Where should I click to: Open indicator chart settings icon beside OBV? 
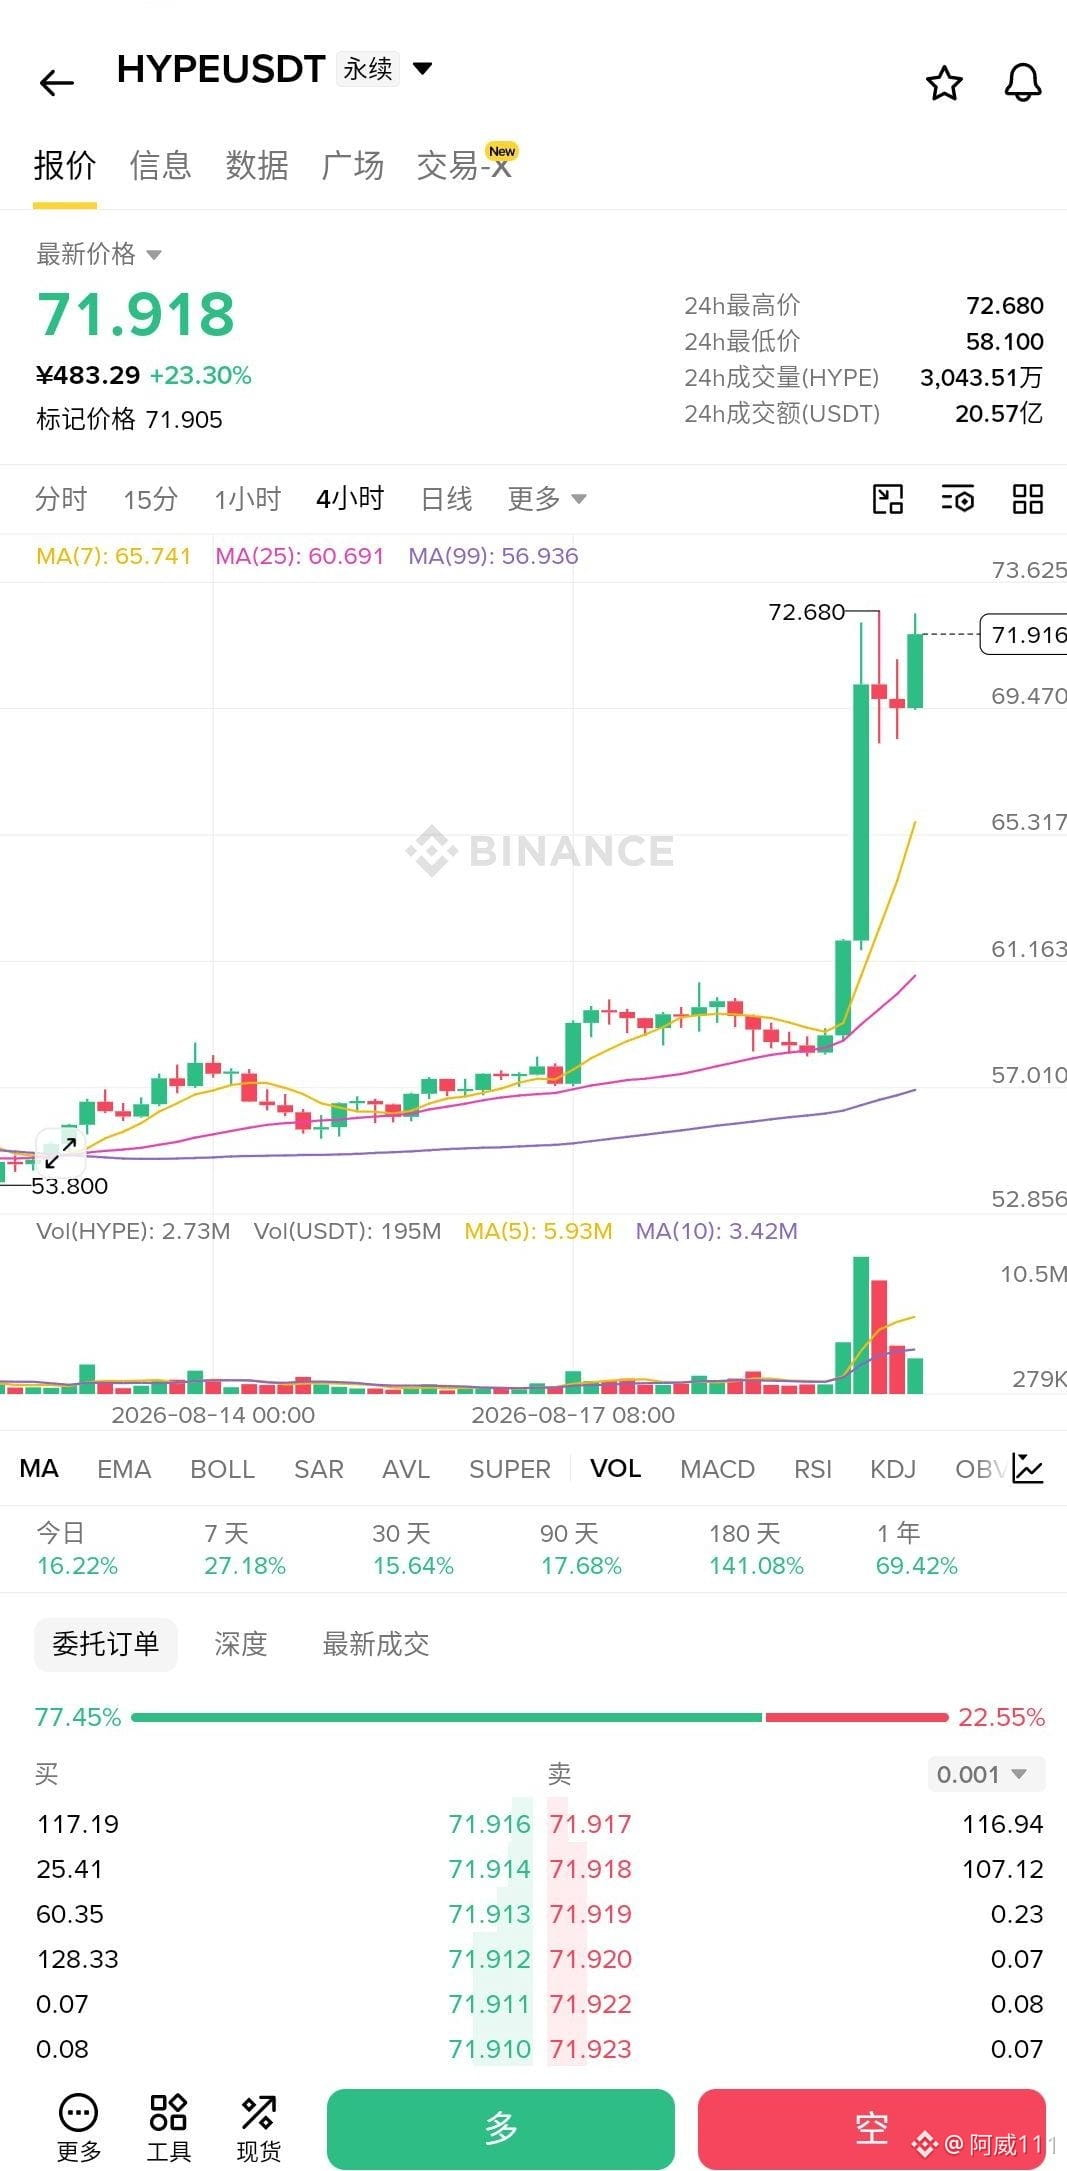(x=1028, y=1468)
